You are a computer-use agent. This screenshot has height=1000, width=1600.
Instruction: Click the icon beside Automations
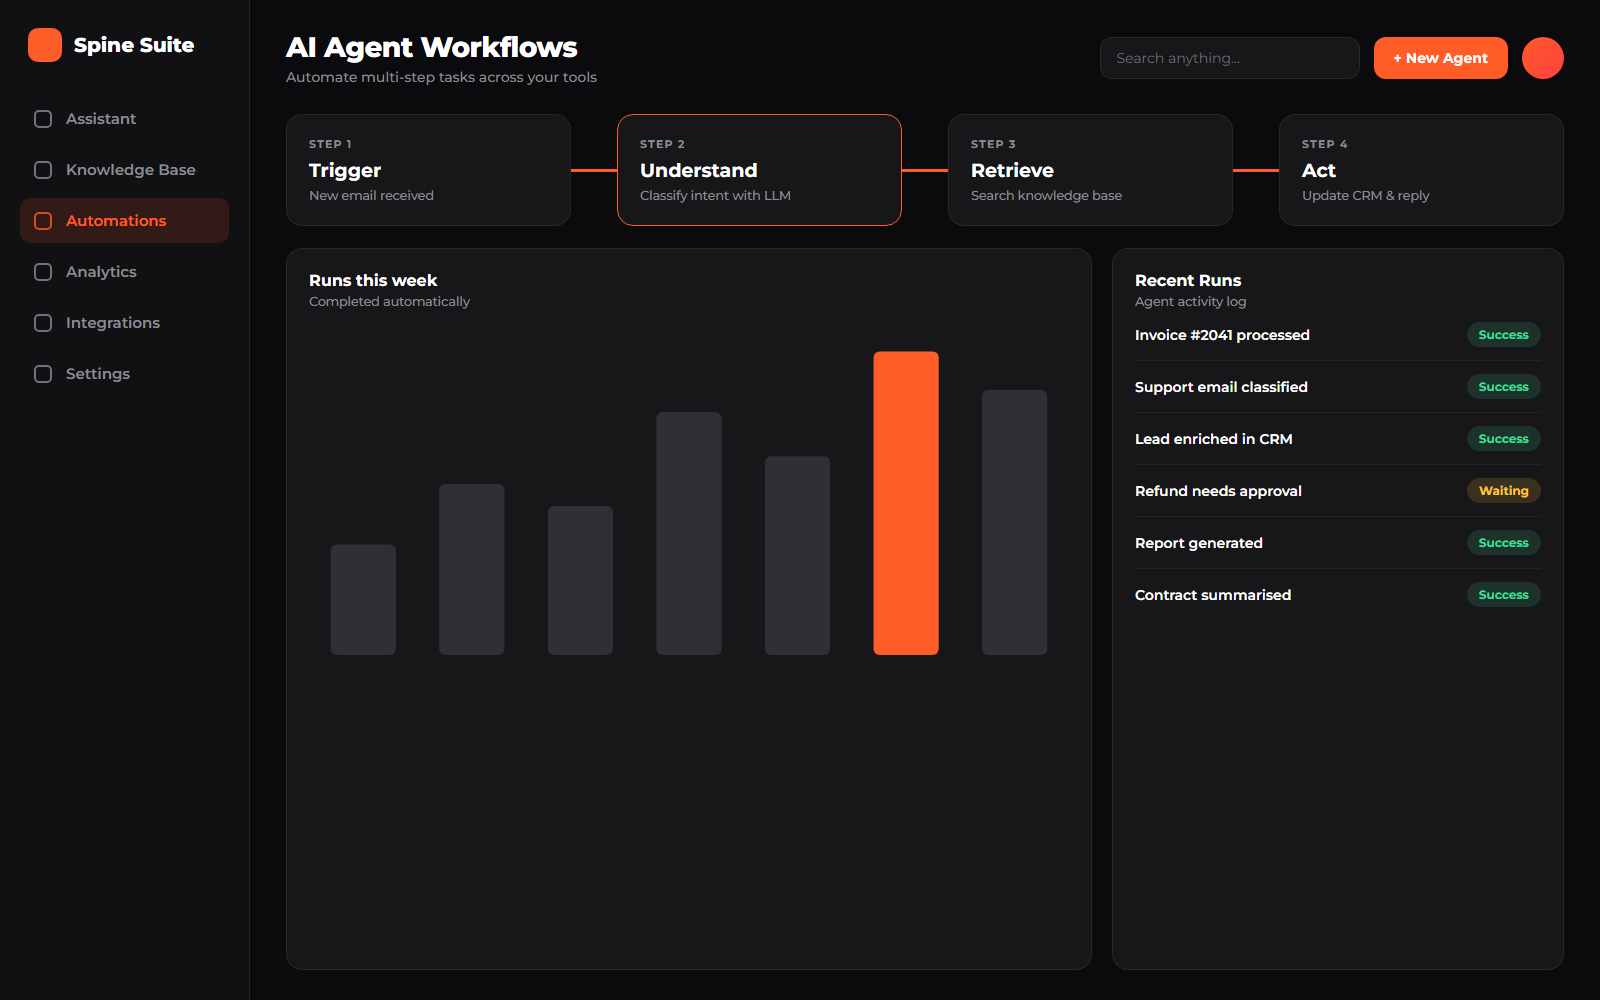pos(43,221)
